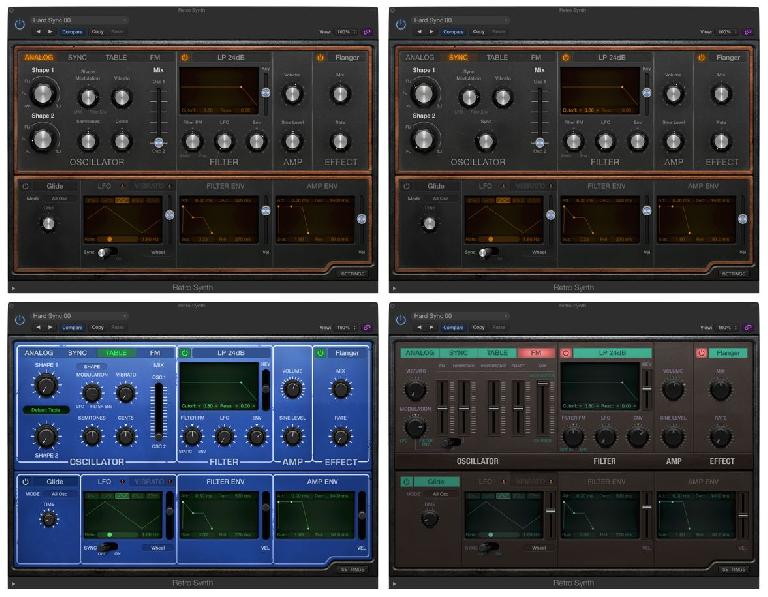
Task: Toggle the red Flanger power button in the brown window
Action: 701,353
